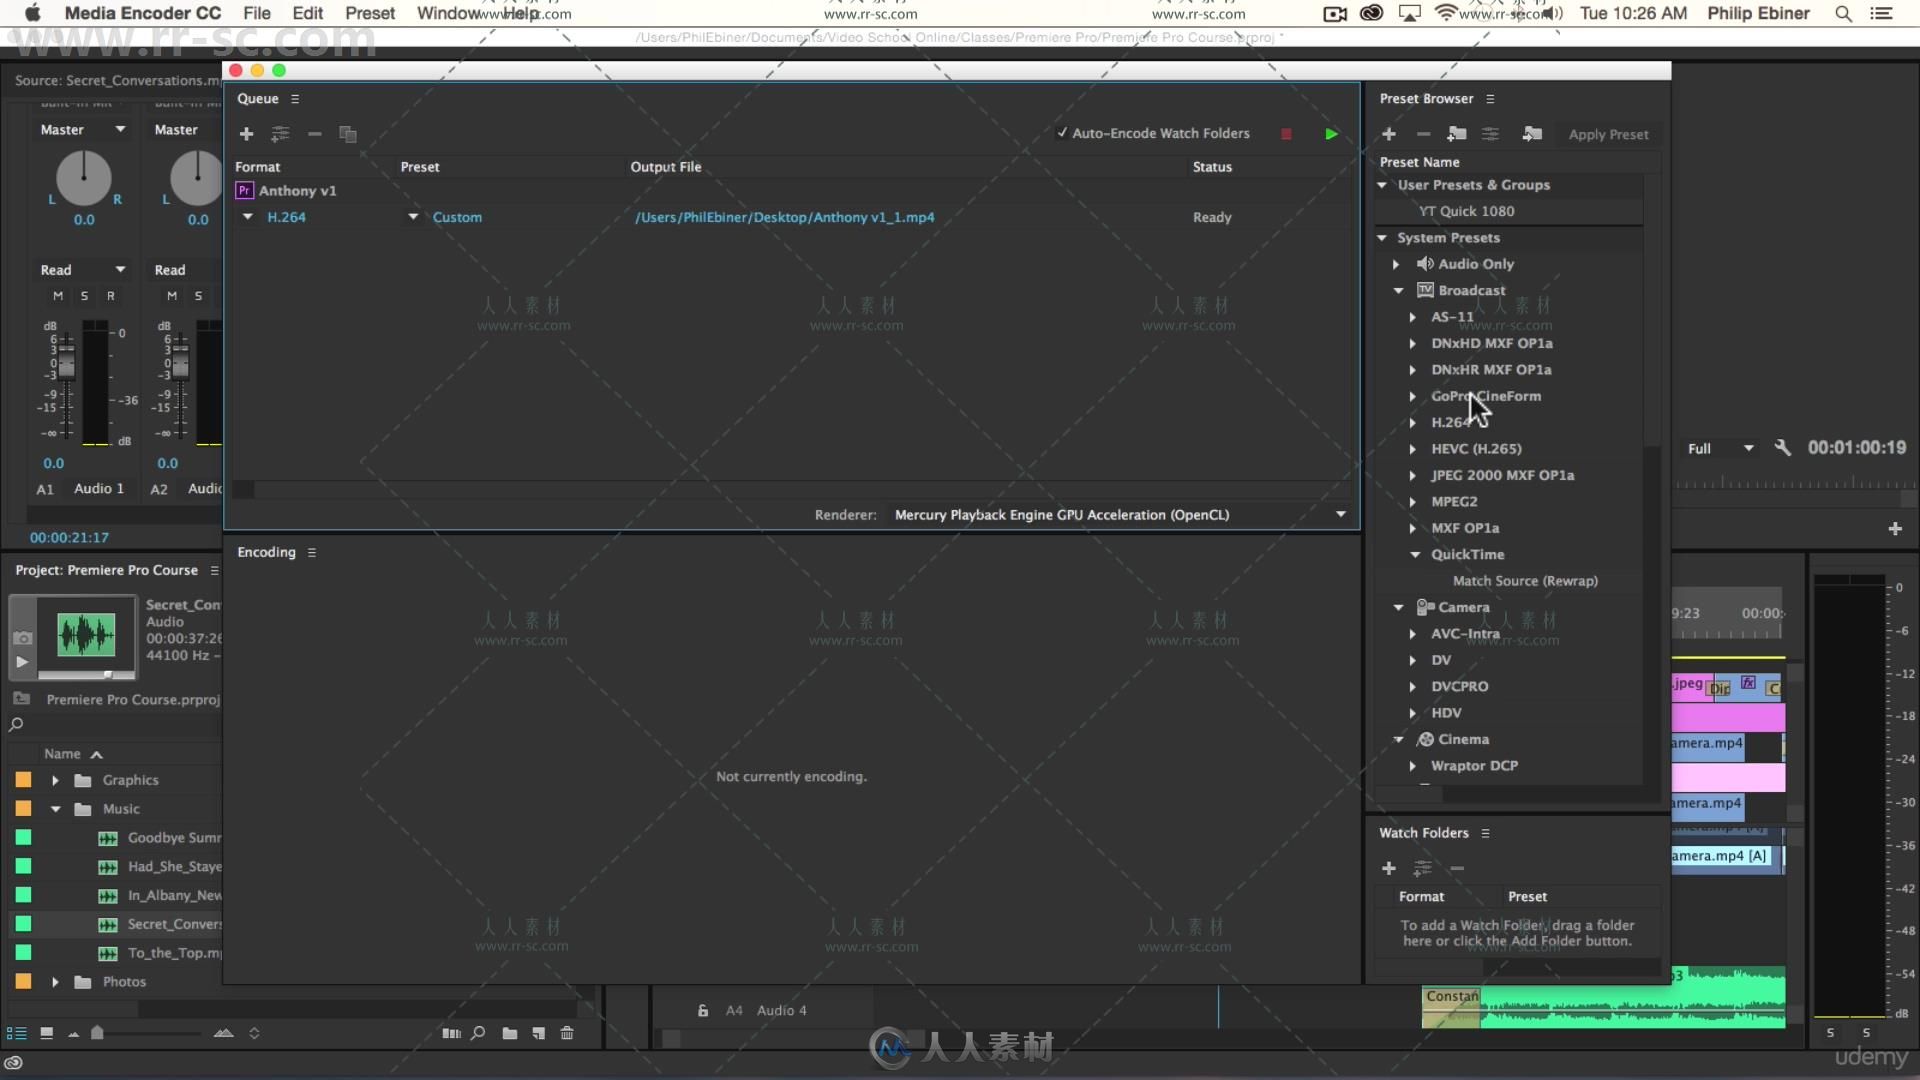Click the output file path for Anthony v1_1.mp4
Viewport: 1920px width, 1080px height.
(782, 216)
